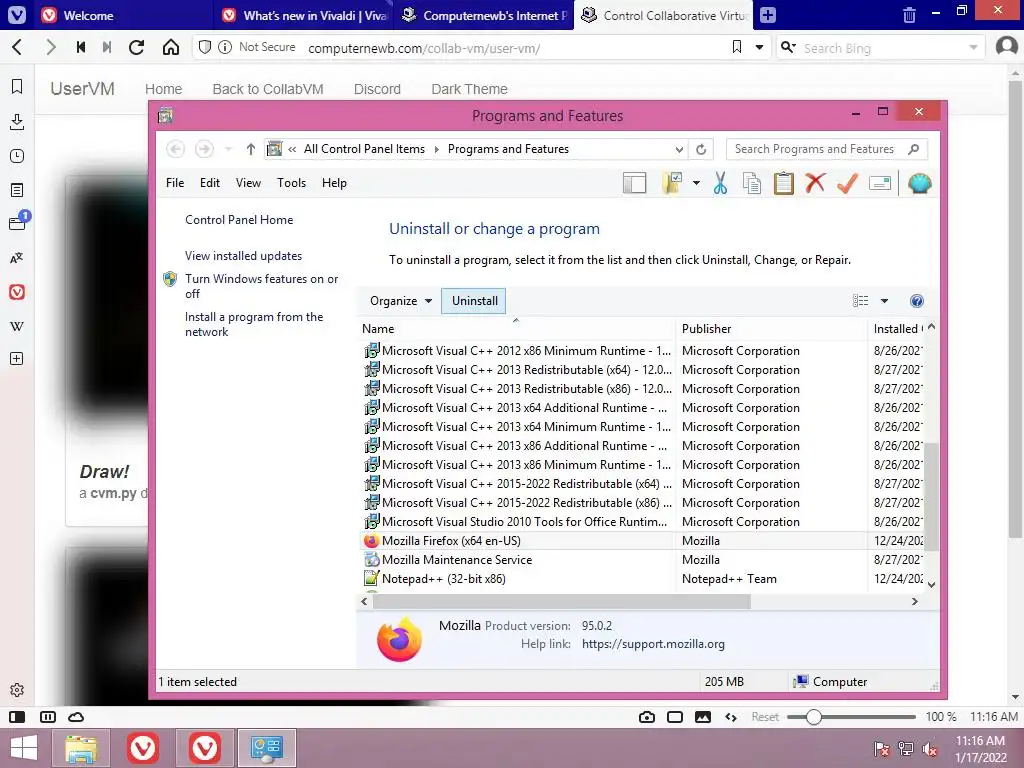Reload the current page

pos(136,47)
